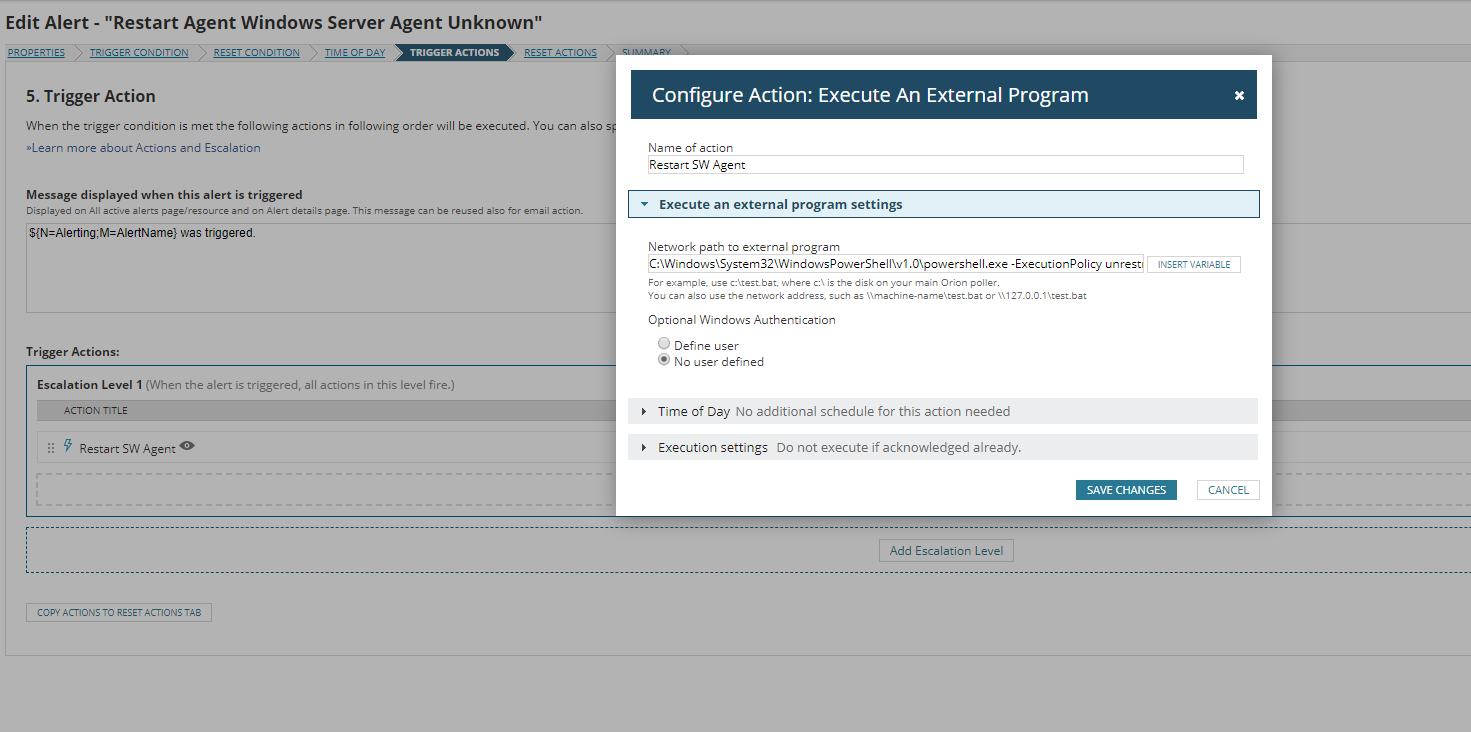This screenshot has height=732, width=1471.
Task: Click the Network path to external program field
Action: [x=895, y=264]
